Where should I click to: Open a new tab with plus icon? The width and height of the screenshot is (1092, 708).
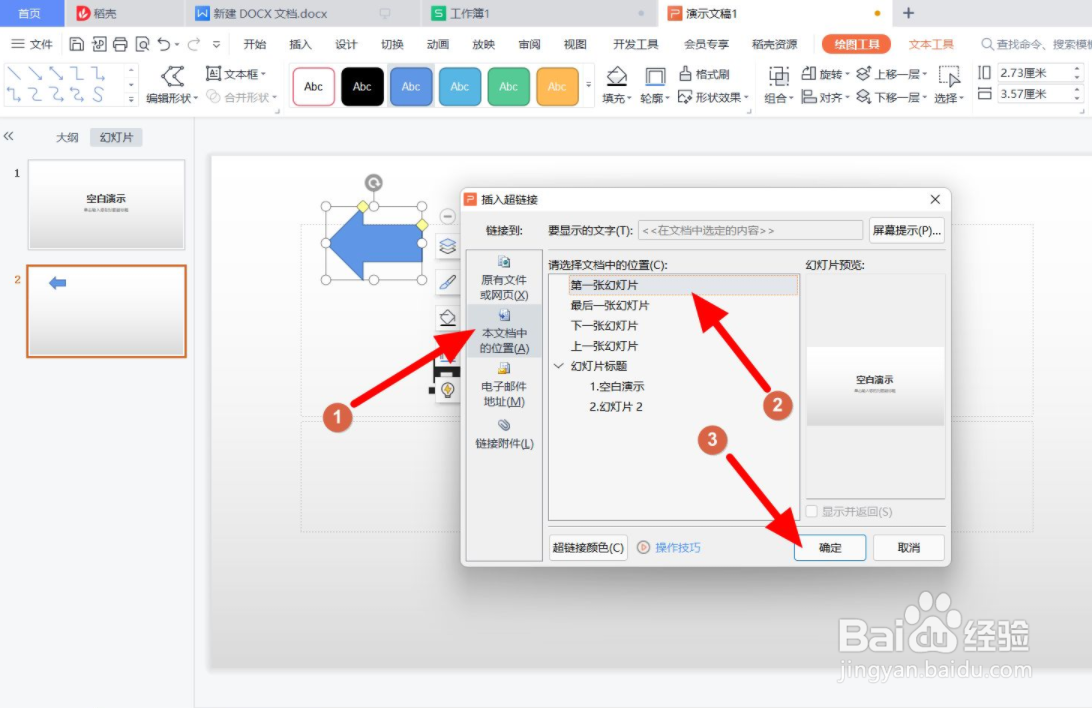pos(908,13)
